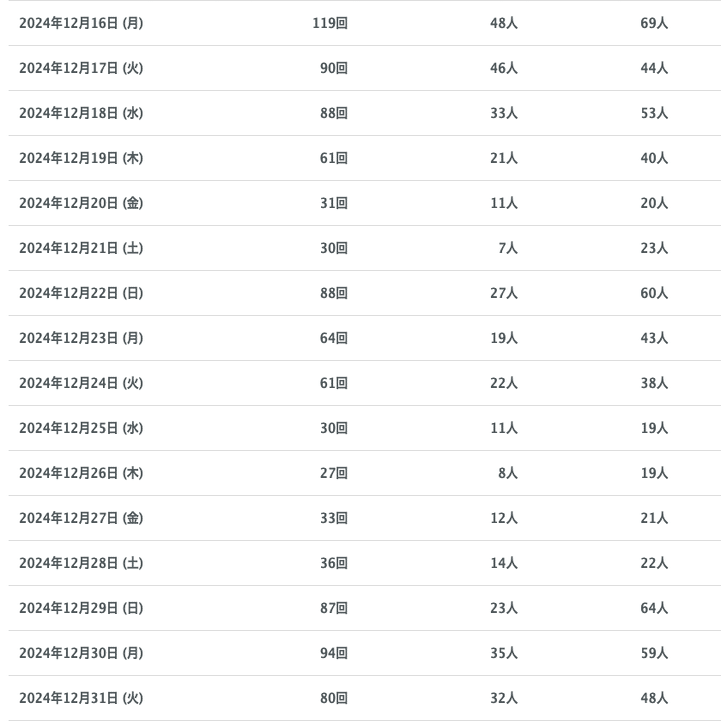Click 7人 in the December 21 row
Viewport: 721px width, 721px height.
tap(508, 248)
